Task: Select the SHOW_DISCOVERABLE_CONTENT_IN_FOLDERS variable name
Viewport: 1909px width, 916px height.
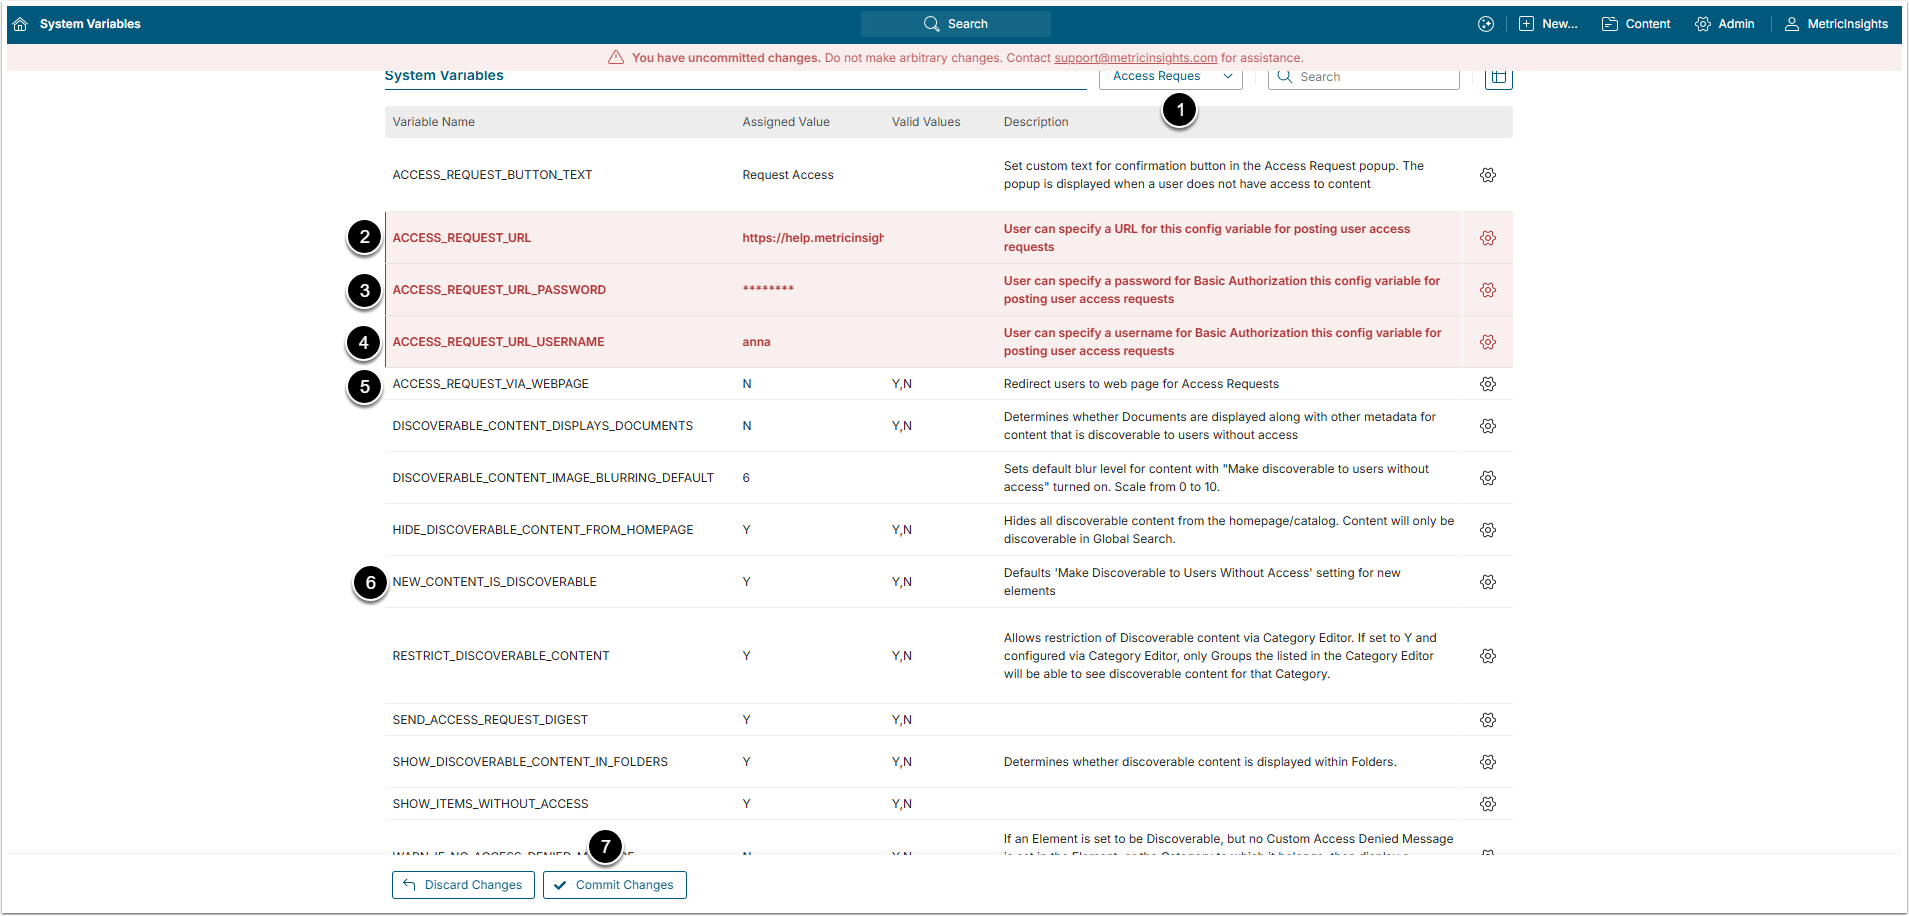Action: 530,762
